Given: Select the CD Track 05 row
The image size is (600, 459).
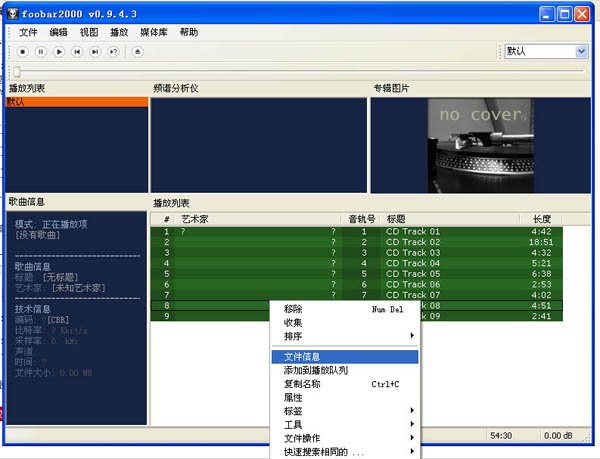Looking at the screenshot, I should [357, 274].
